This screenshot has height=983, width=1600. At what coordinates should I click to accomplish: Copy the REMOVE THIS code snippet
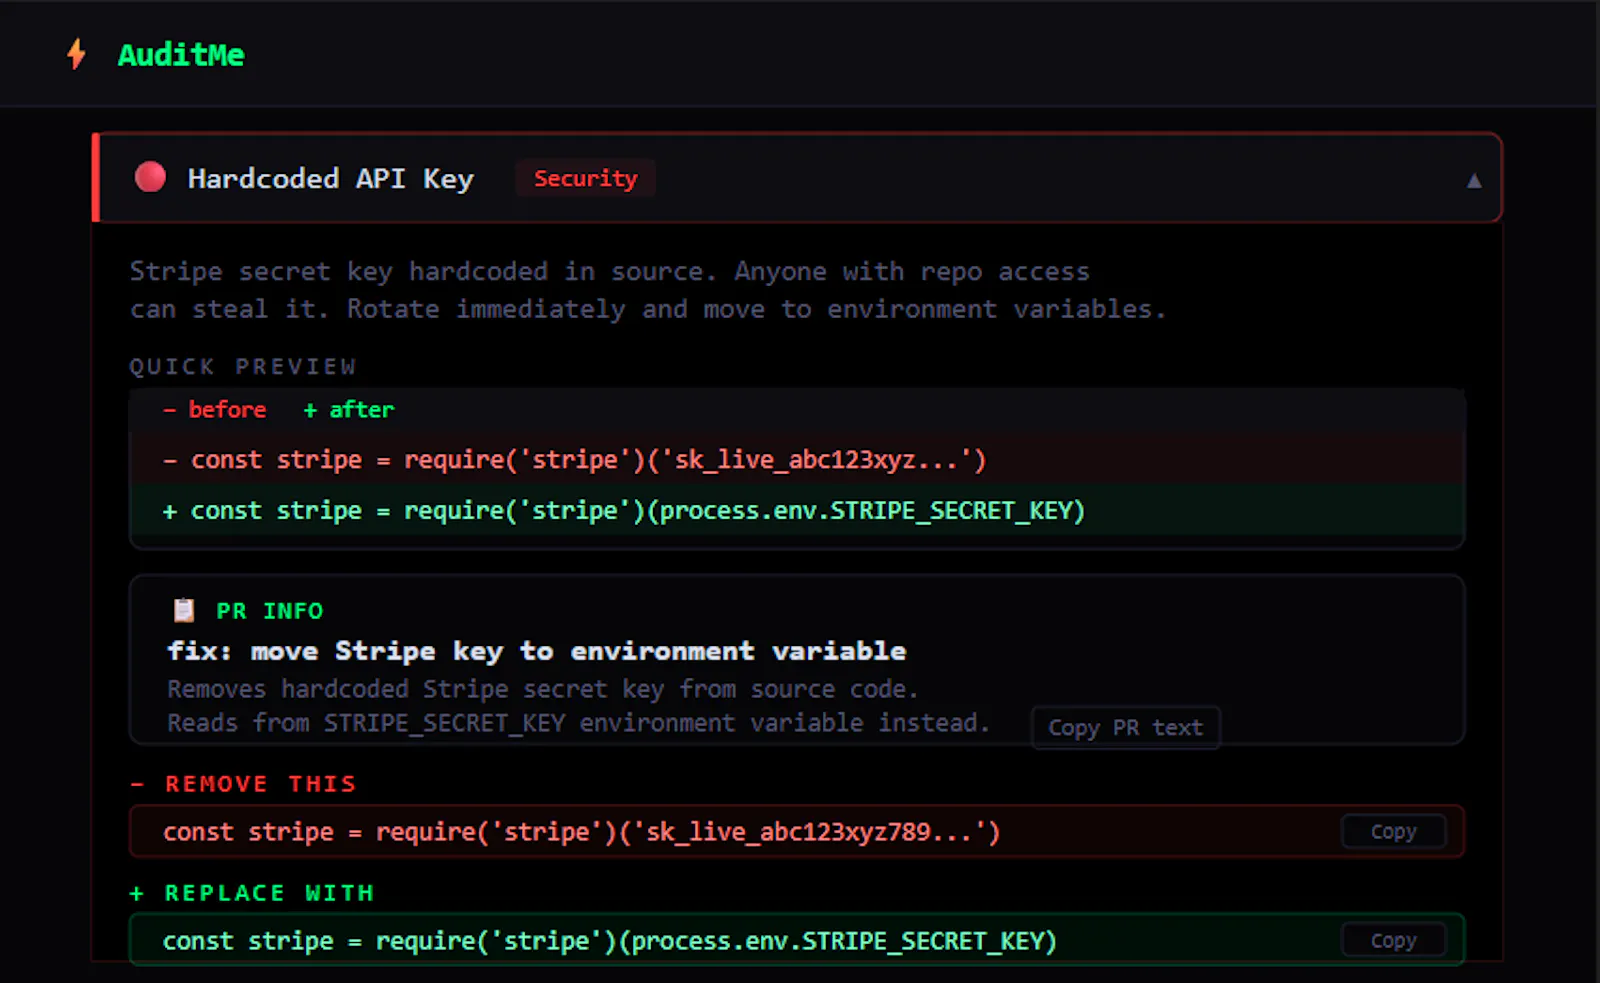point(1393,832)
